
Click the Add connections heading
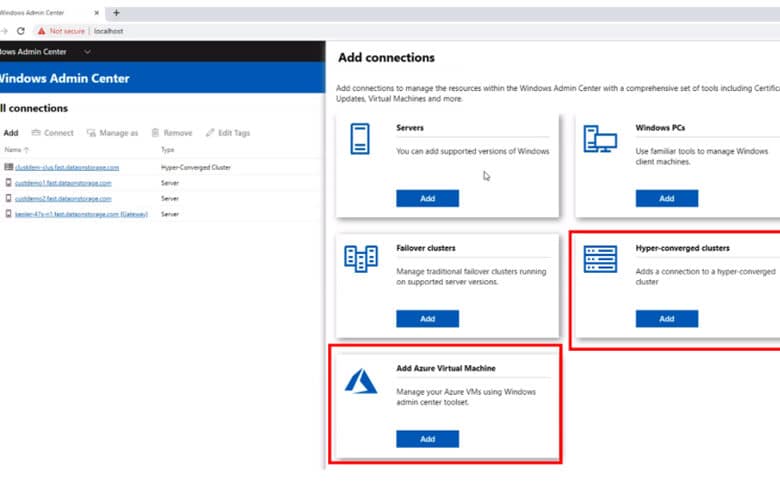(x=387, y=58)
